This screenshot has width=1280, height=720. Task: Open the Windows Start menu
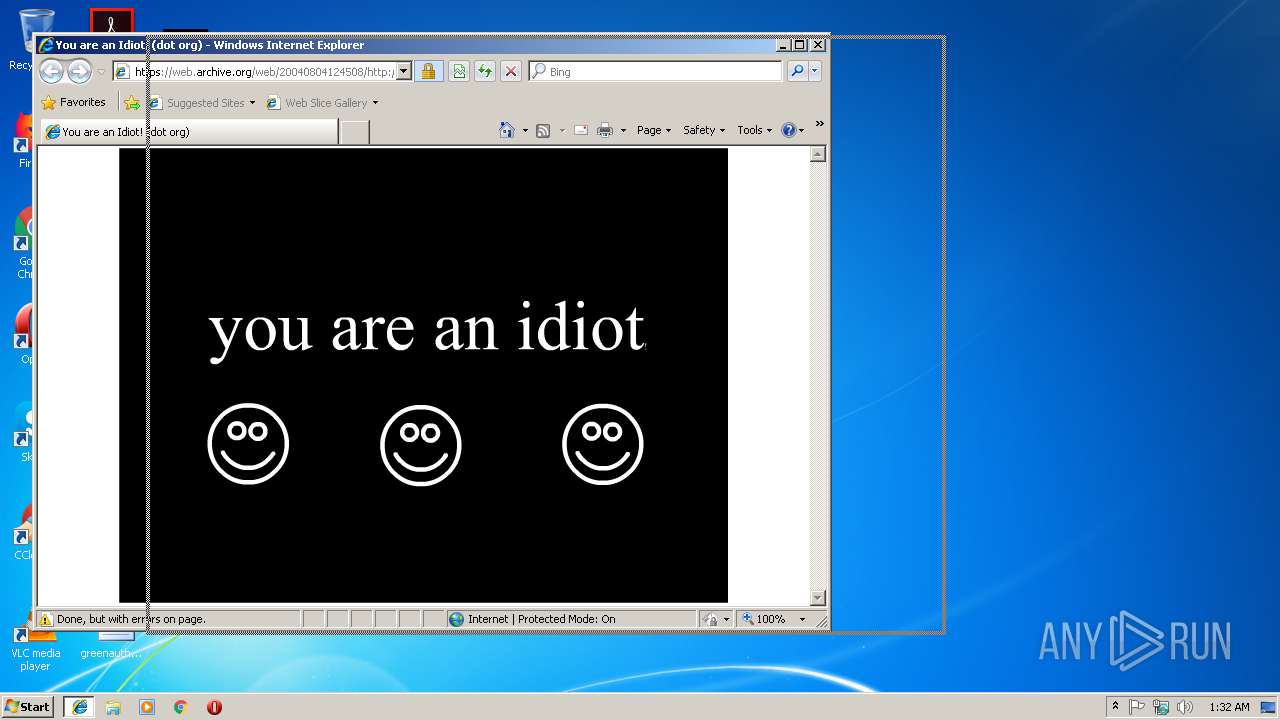coord(28,706)
